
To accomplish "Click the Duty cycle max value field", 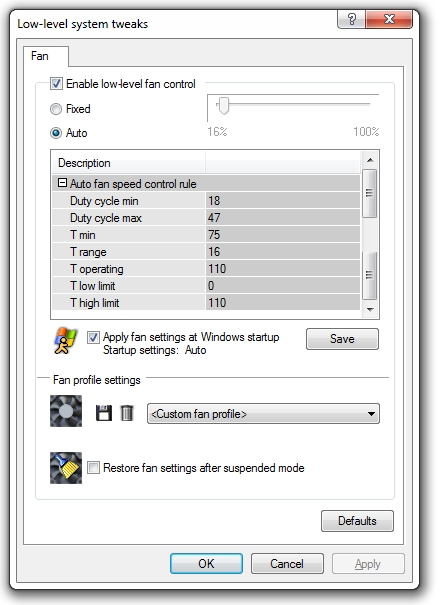I will coord(283,218).
